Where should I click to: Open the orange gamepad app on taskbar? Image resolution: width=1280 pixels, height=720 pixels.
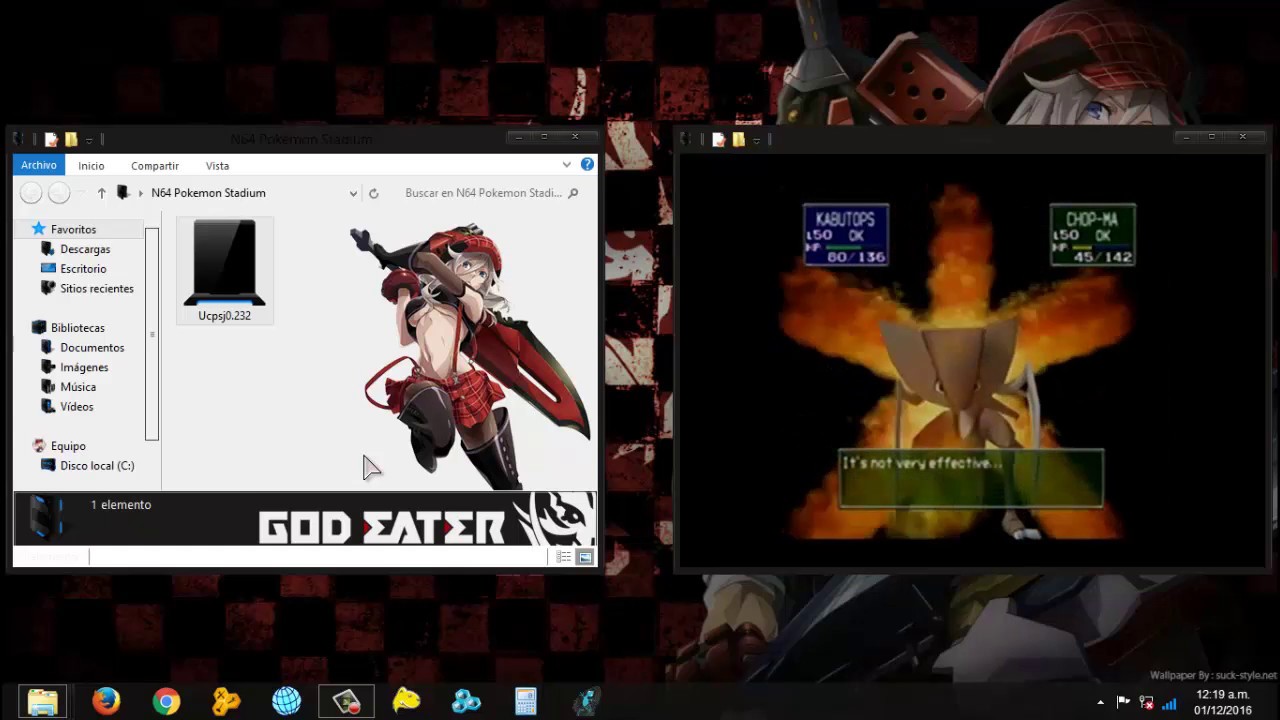tap(226, 701)
